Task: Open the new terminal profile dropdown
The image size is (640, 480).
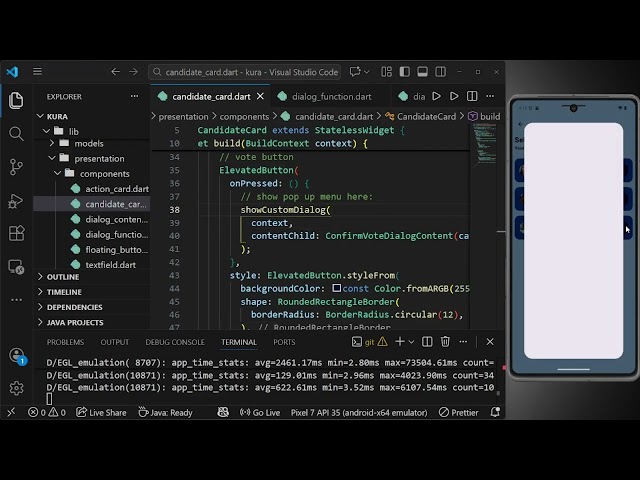Action: pos(411,342)
